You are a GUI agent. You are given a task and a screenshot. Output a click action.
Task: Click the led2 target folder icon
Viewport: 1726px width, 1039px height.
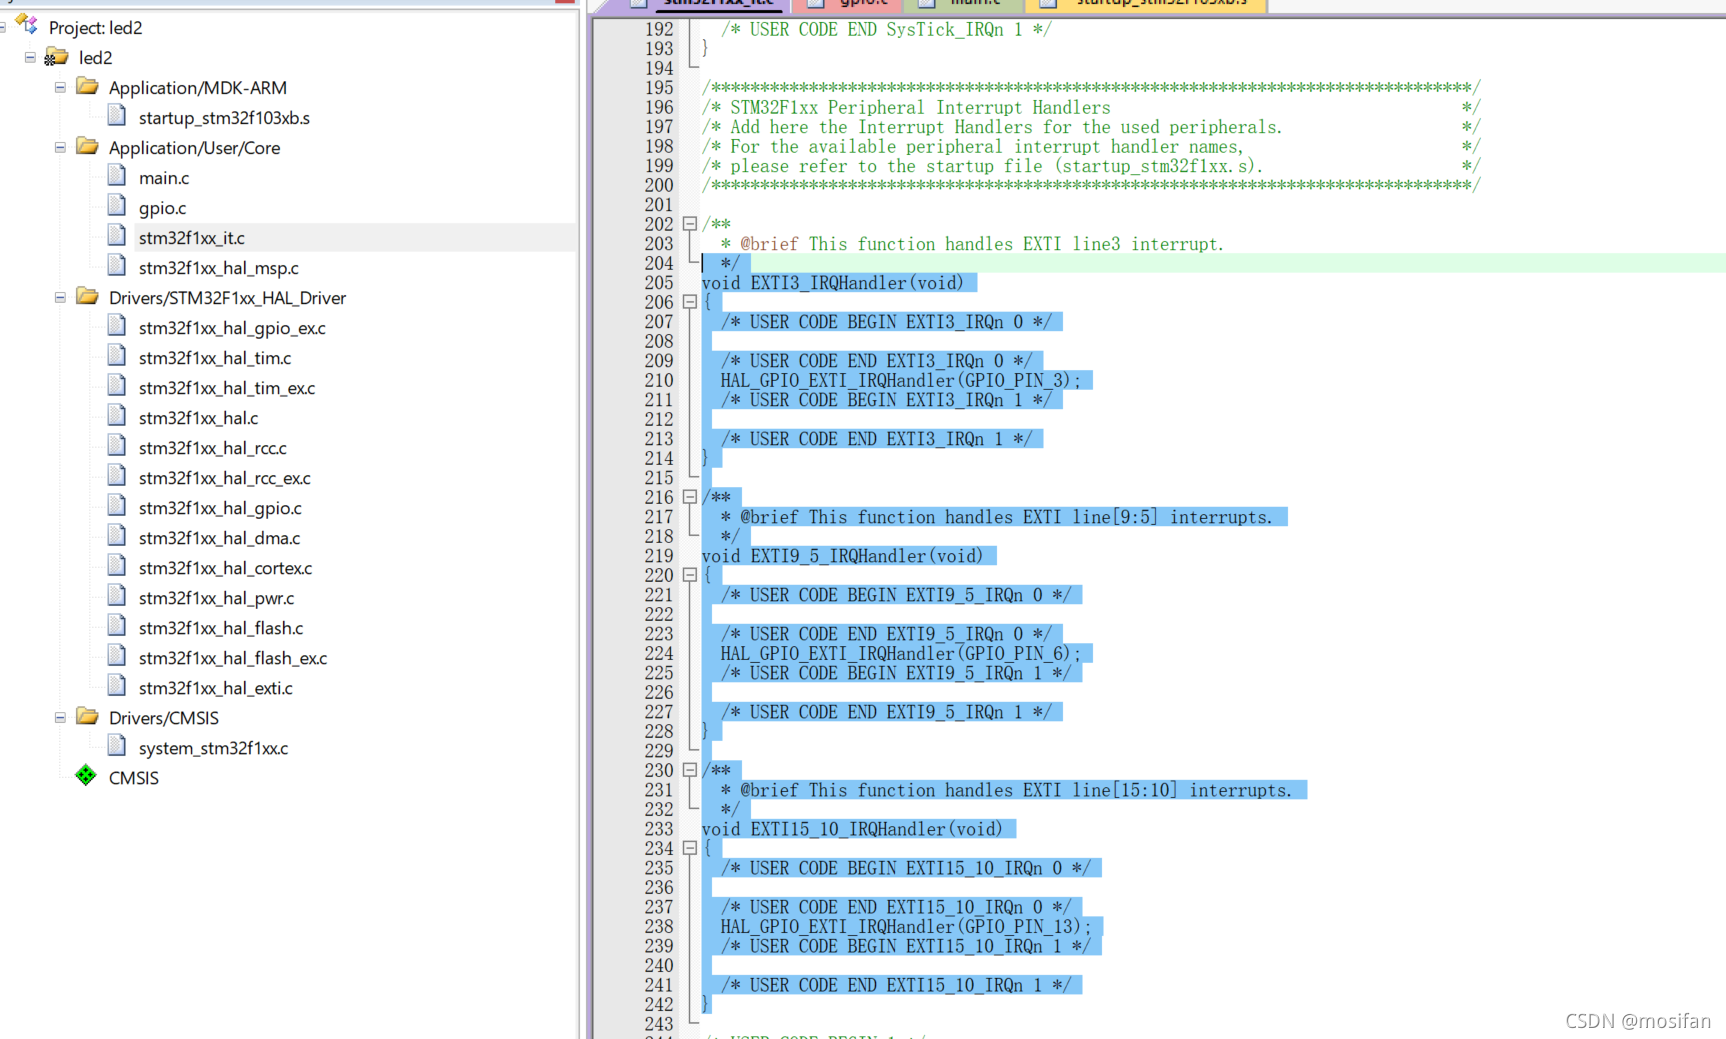(56, 57)
